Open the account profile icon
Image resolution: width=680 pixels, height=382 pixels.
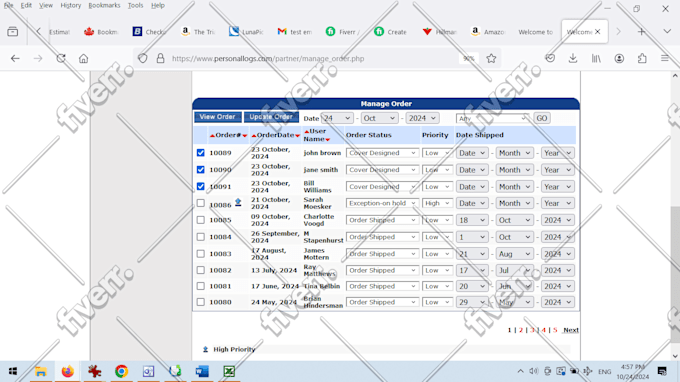click(x=619, y=59)
